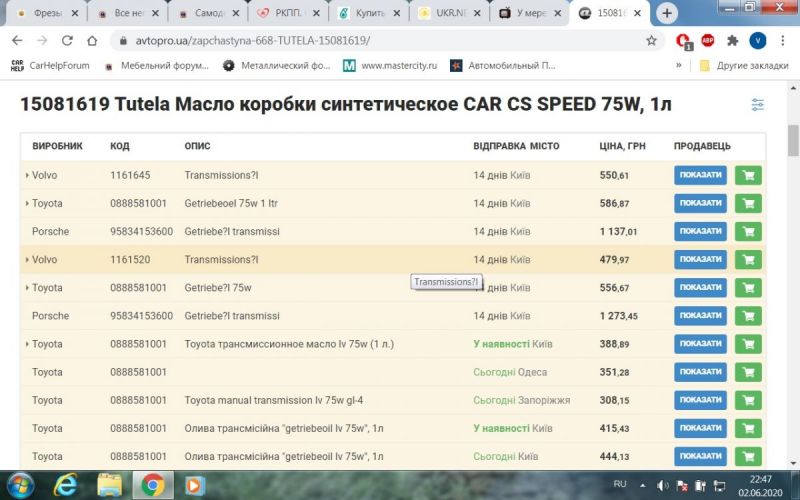Click the address bar URL field
The height and width of the screenshot is (500, 800).
click(380, 41)
